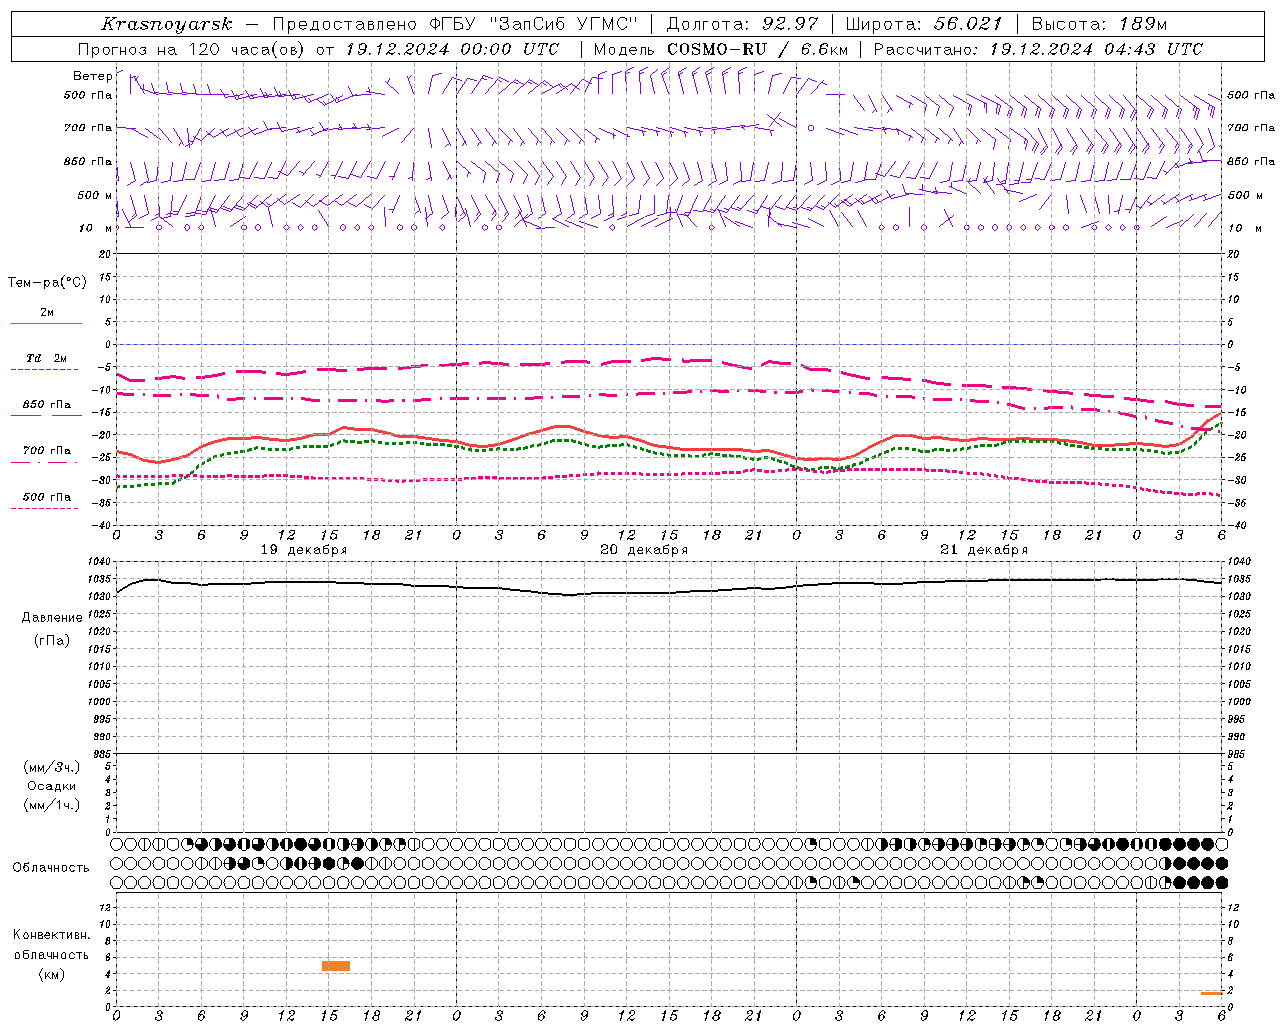Click the 'Высота: 189м' elevation text

coord(1099,24)
